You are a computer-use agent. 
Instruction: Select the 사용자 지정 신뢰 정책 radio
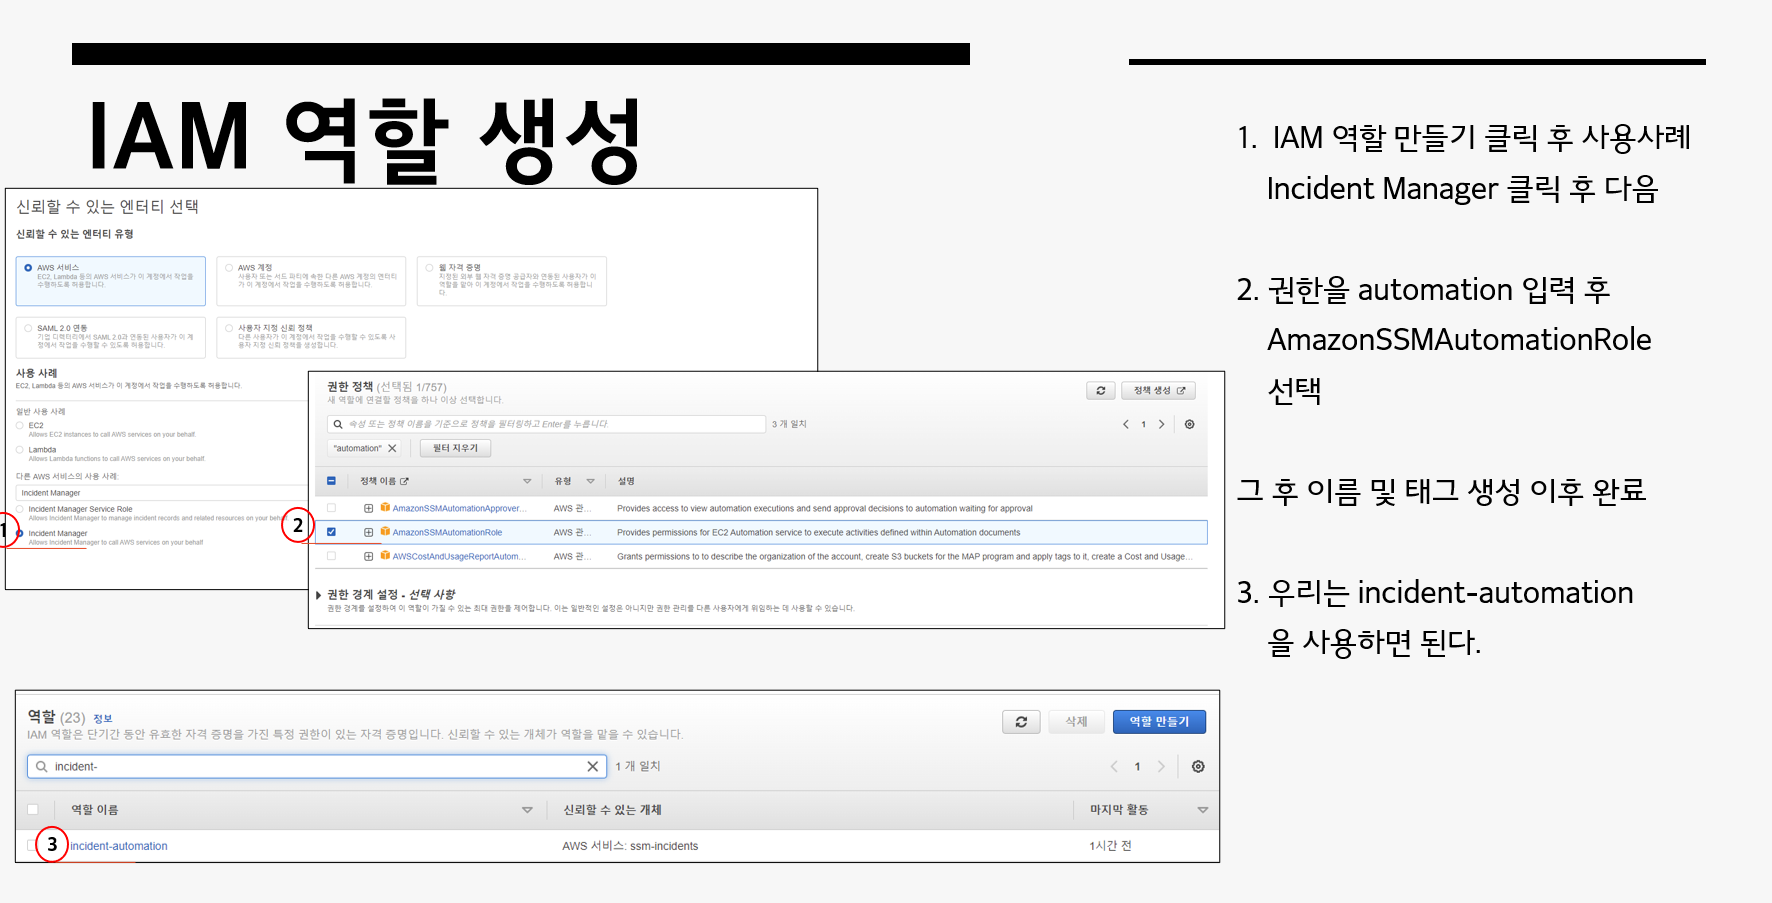pyautogui.click(x=229, y=328)
